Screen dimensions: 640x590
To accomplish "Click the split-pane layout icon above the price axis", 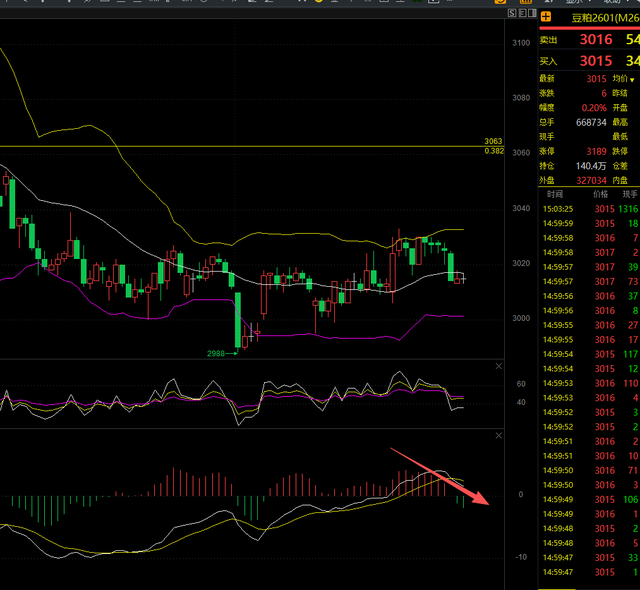I will [532, 13].
